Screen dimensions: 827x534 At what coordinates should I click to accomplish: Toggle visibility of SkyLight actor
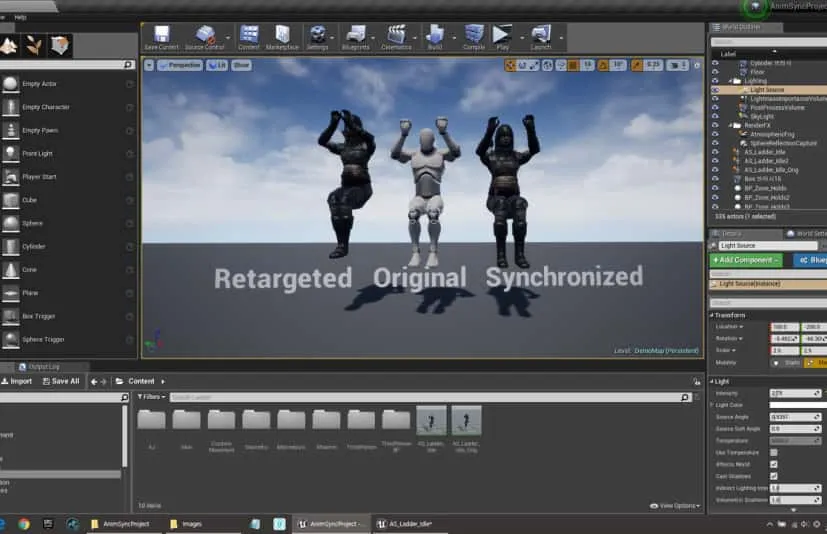coord(715,116)
